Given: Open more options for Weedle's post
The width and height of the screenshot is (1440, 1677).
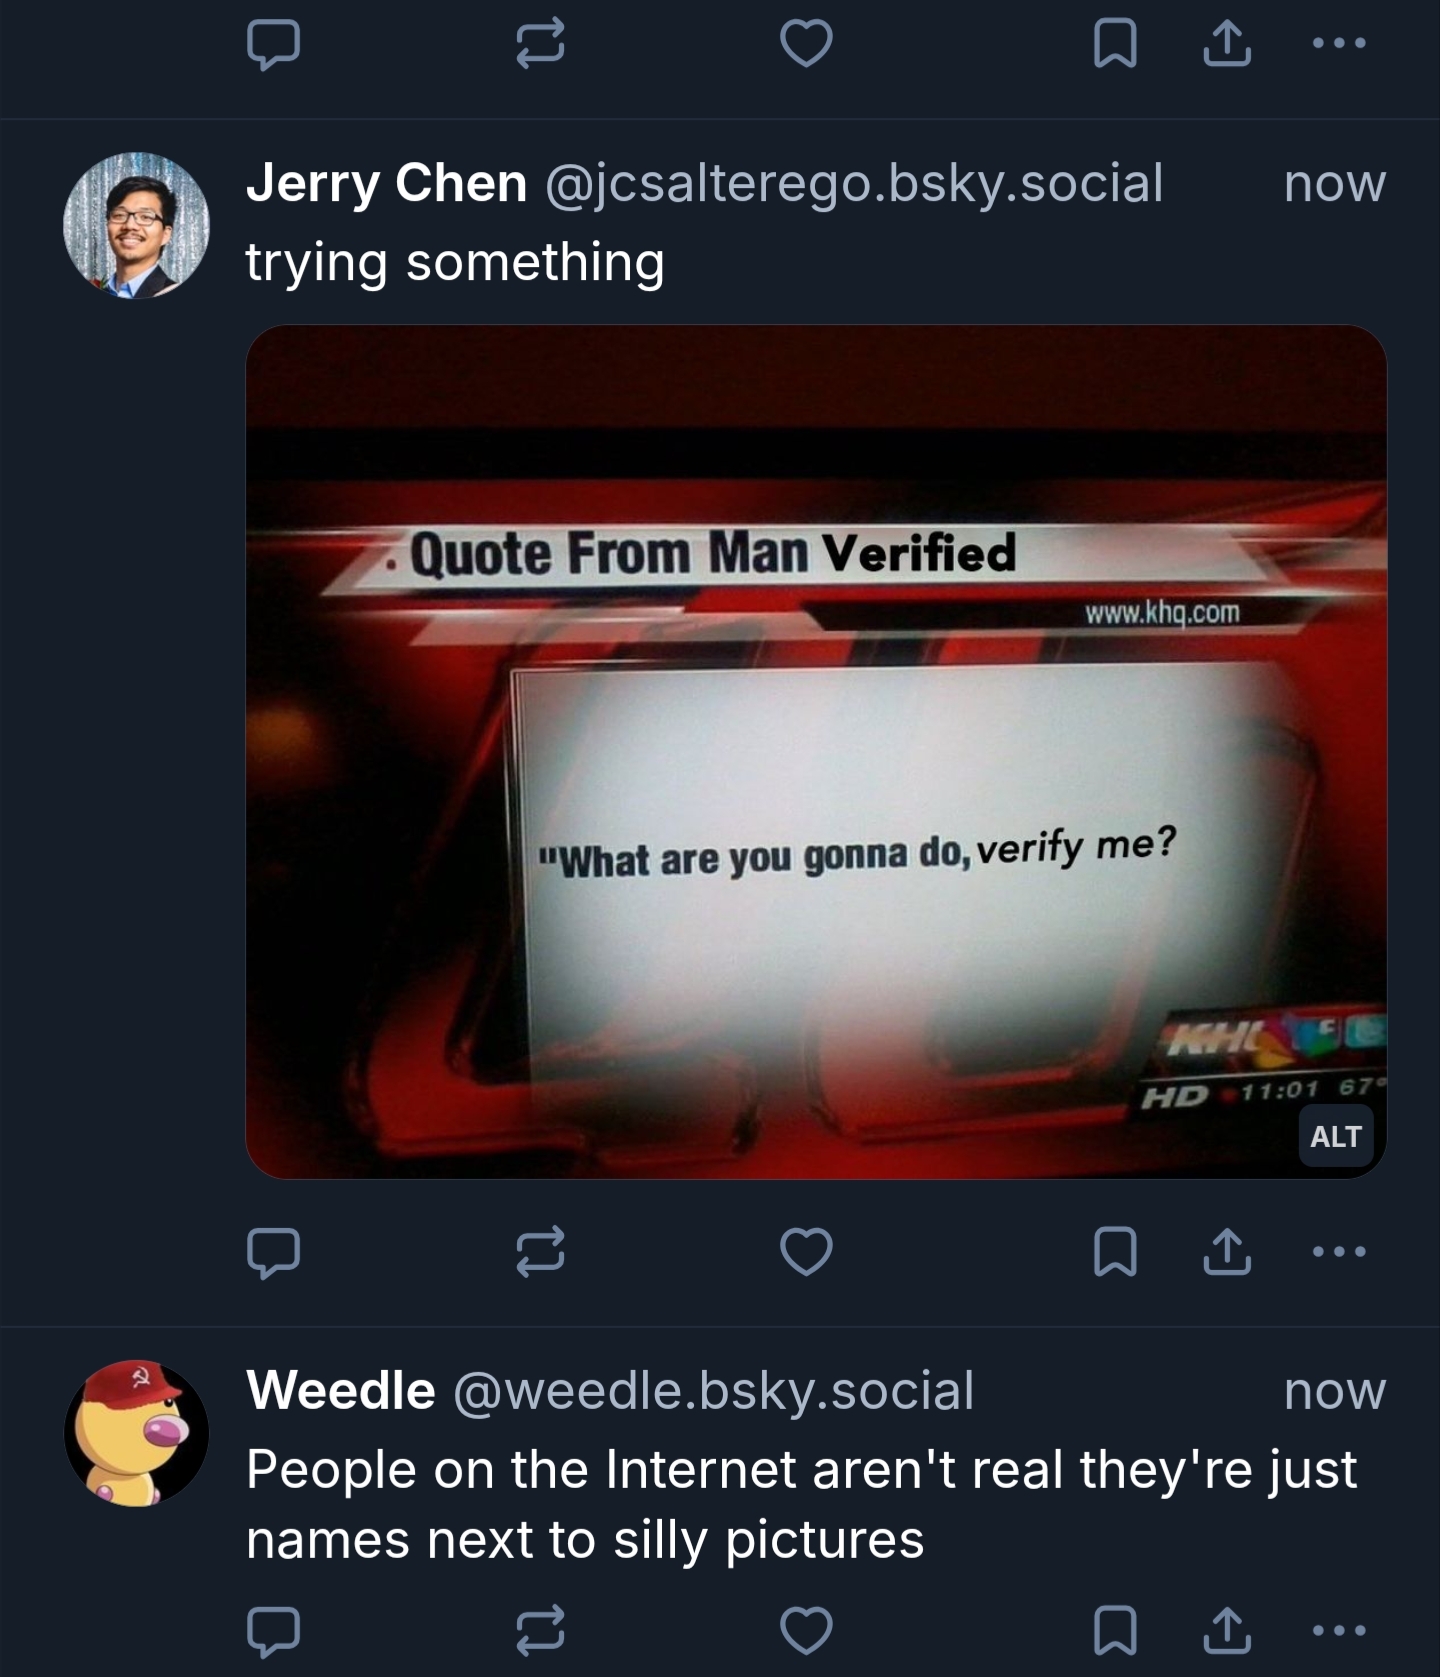Looking at the screenshot, I should pos(1338,1631).
